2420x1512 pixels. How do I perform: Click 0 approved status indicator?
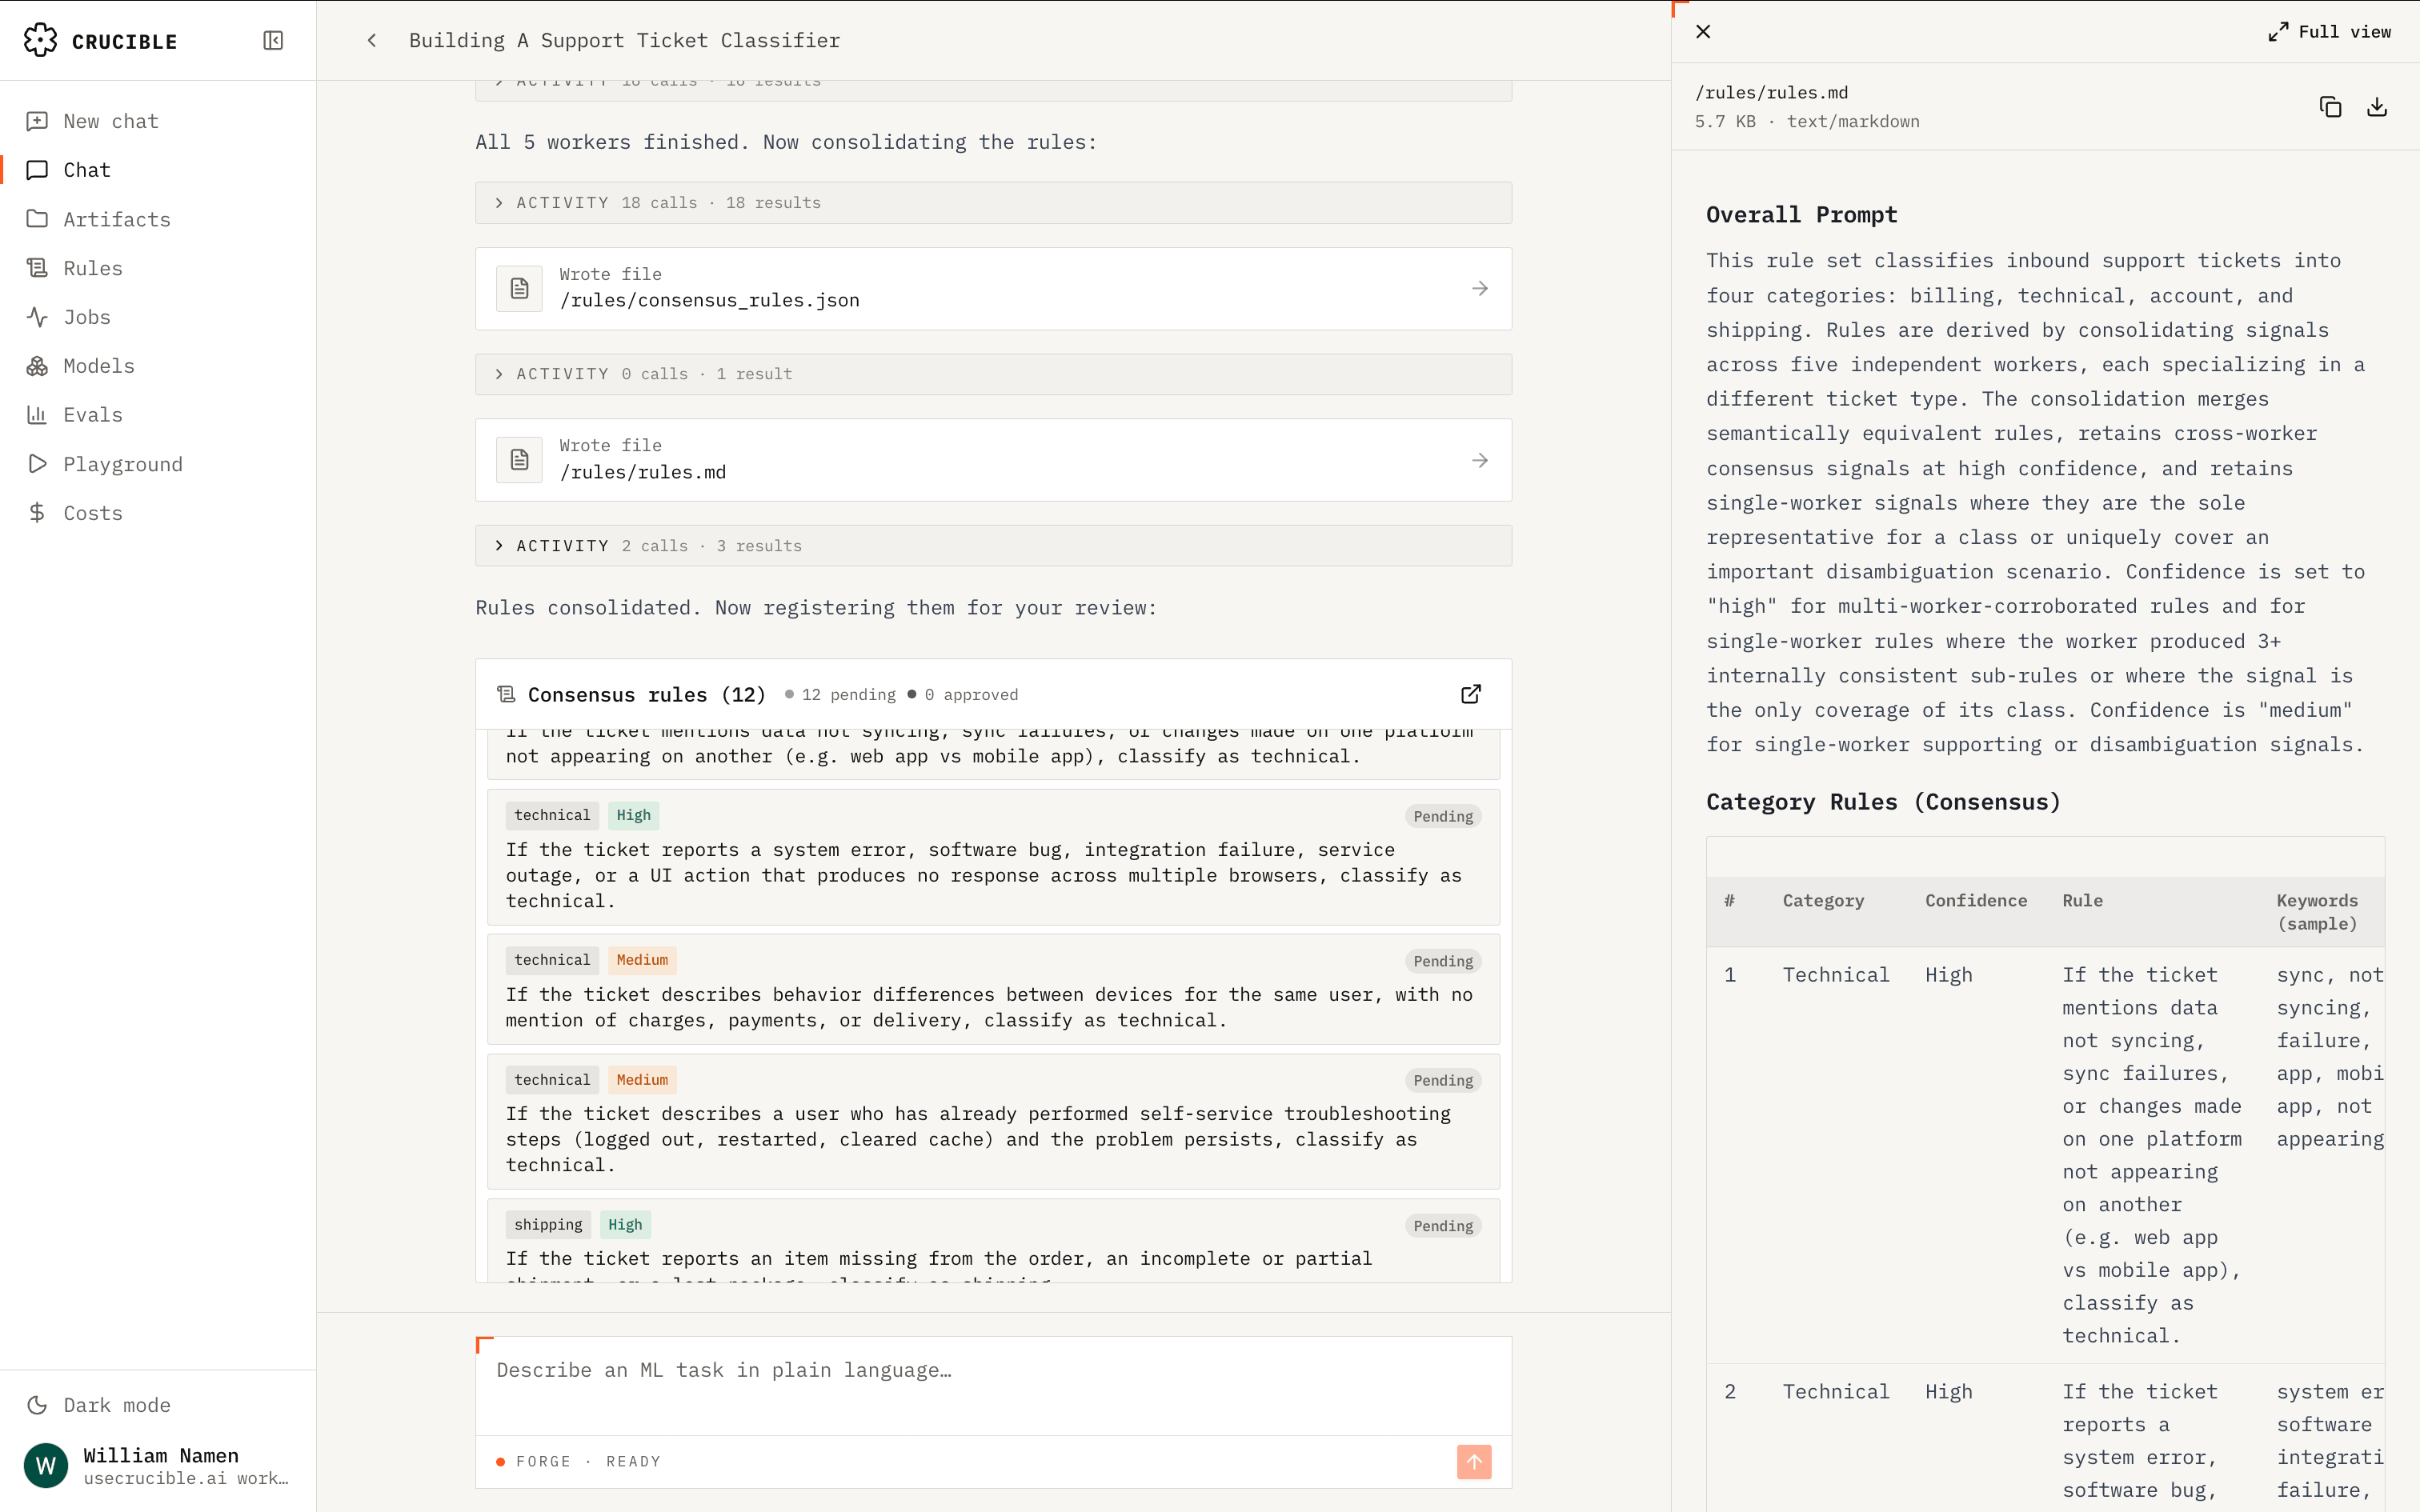point(963,695)
